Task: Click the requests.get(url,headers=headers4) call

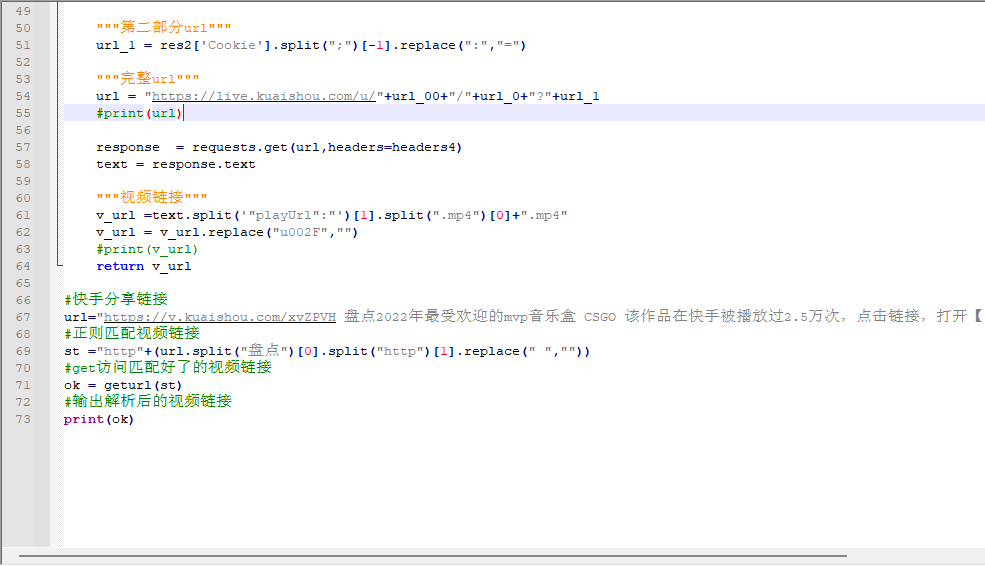Action: (x=327, y=147)
